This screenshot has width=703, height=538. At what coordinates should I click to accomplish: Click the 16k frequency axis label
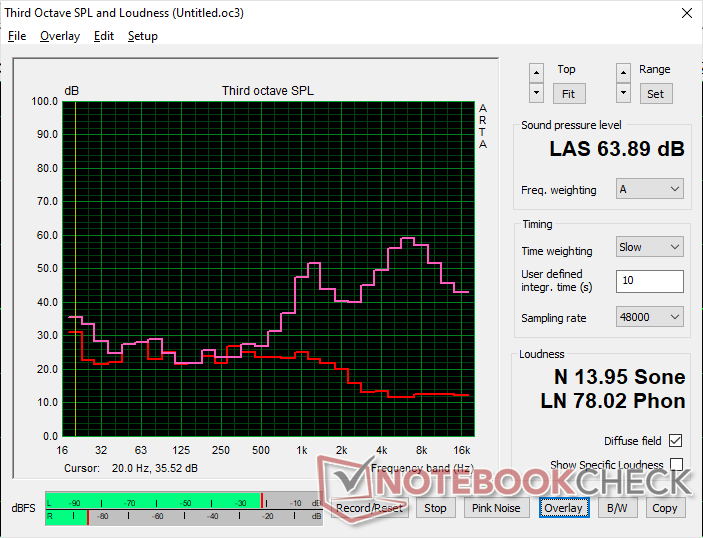point(461,450)
